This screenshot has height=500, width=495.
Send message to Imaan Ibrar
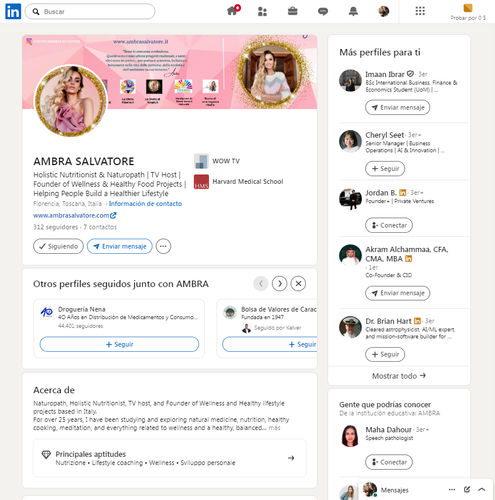[398, 107]
